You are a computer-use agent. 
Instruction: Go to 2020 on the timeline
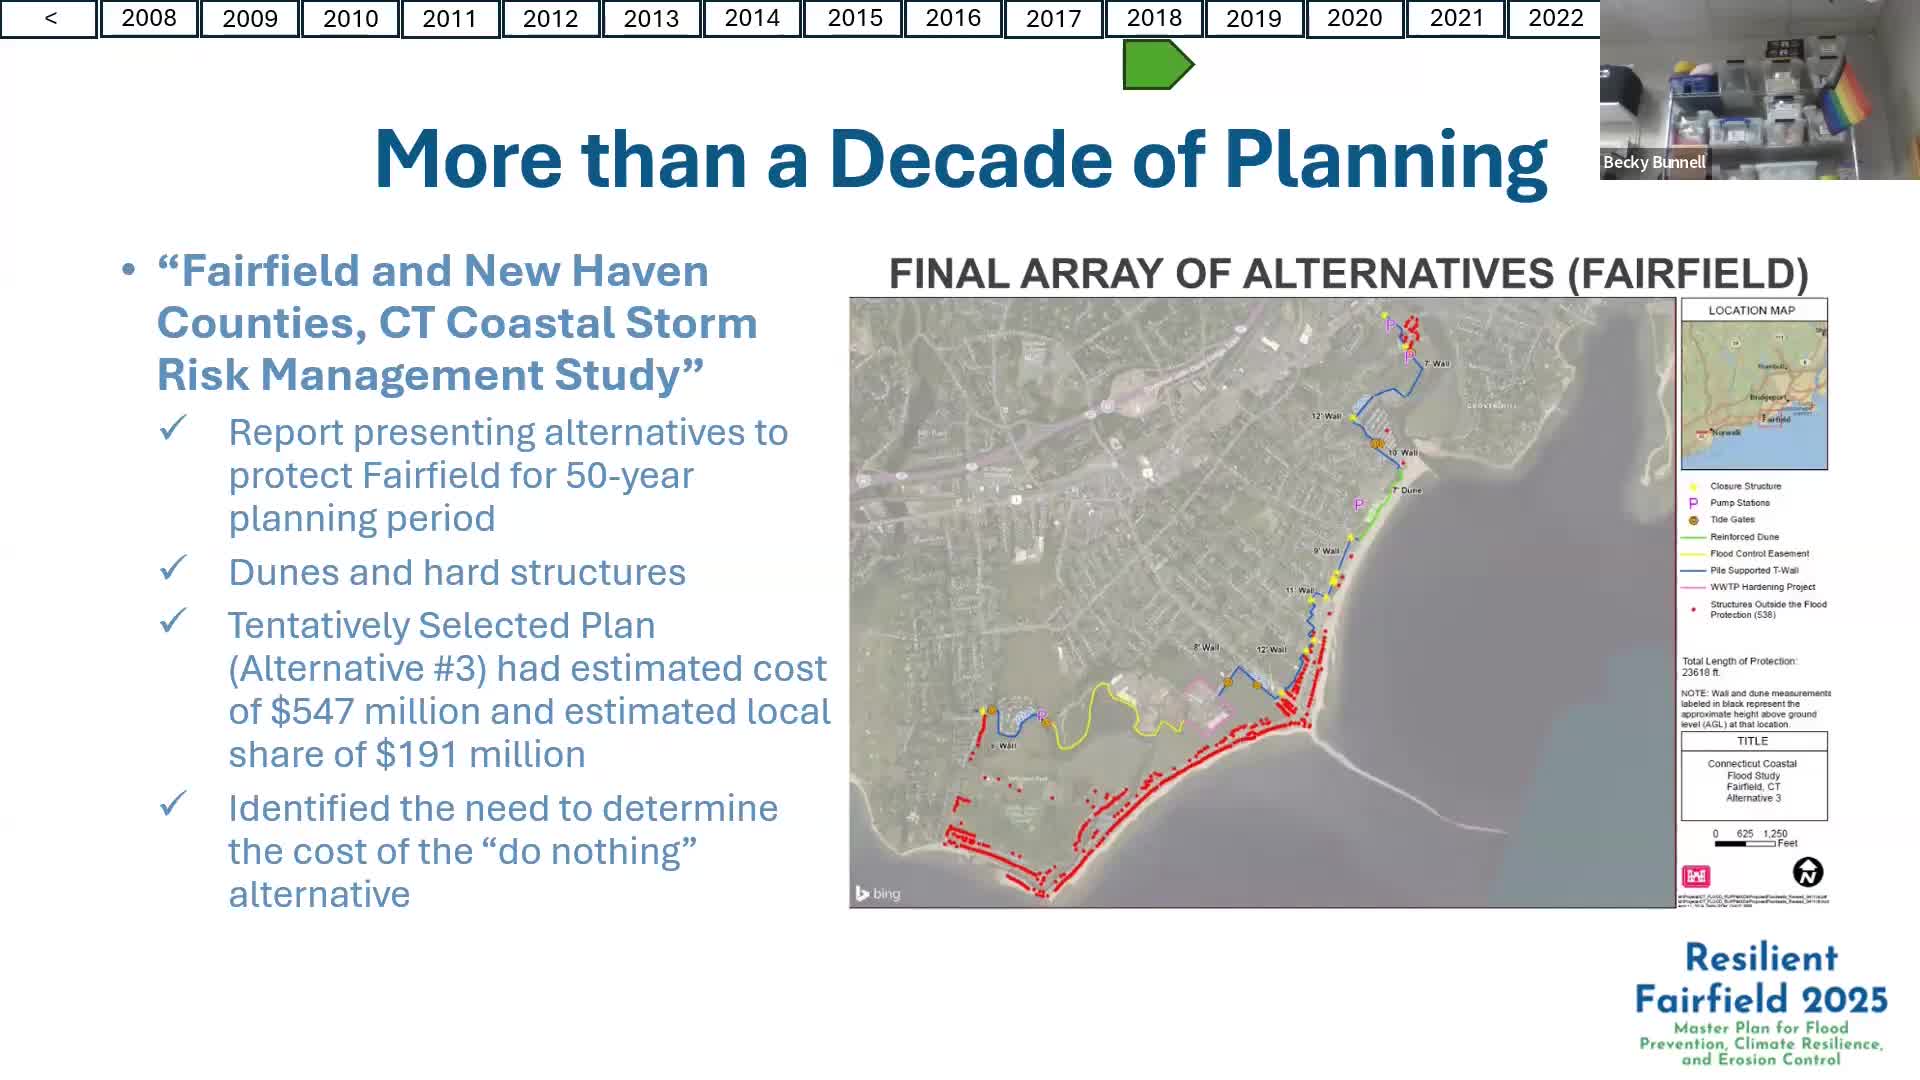tap(1356, 18)
